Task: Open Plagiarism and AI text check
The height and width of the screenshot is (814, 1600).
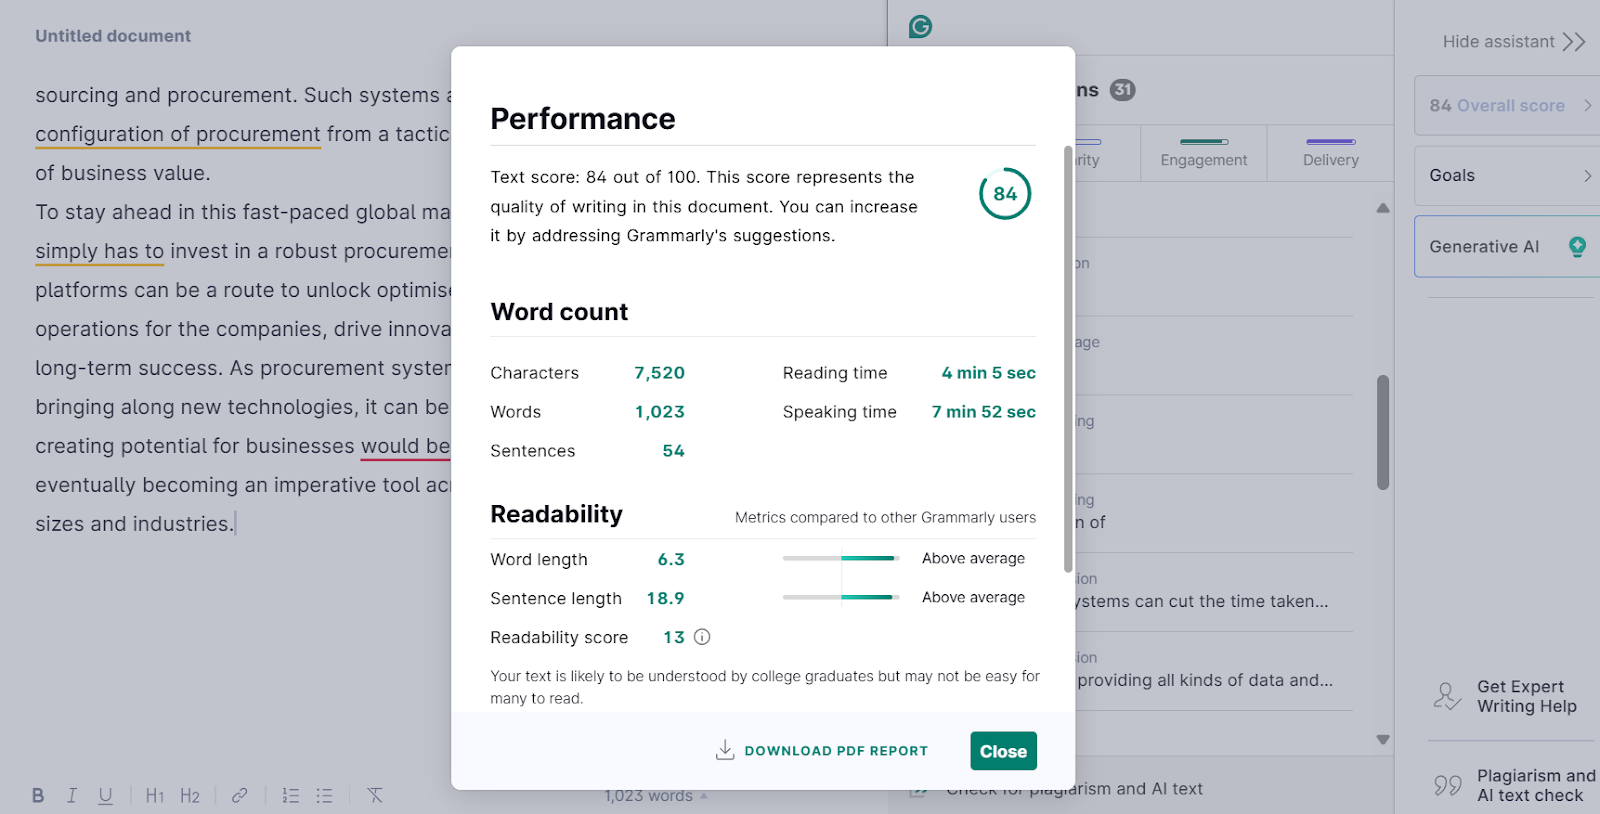Action: click(1514, 785)
